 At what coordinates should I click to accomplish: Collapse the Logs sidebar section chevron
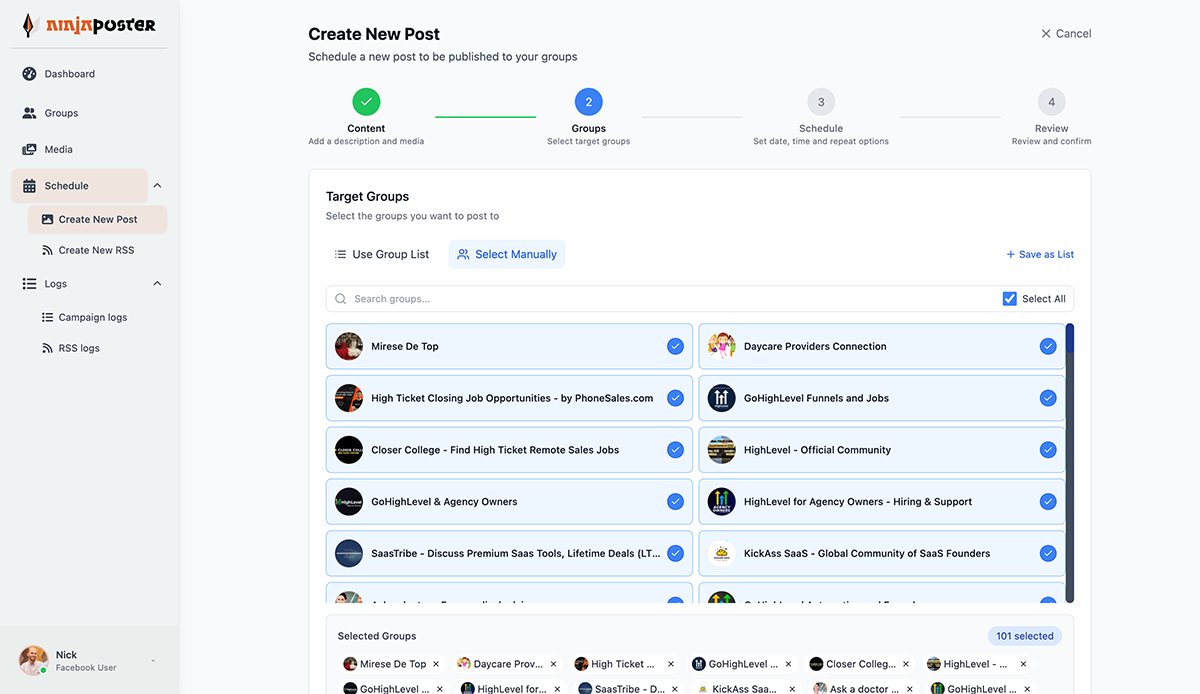(157, 284)
